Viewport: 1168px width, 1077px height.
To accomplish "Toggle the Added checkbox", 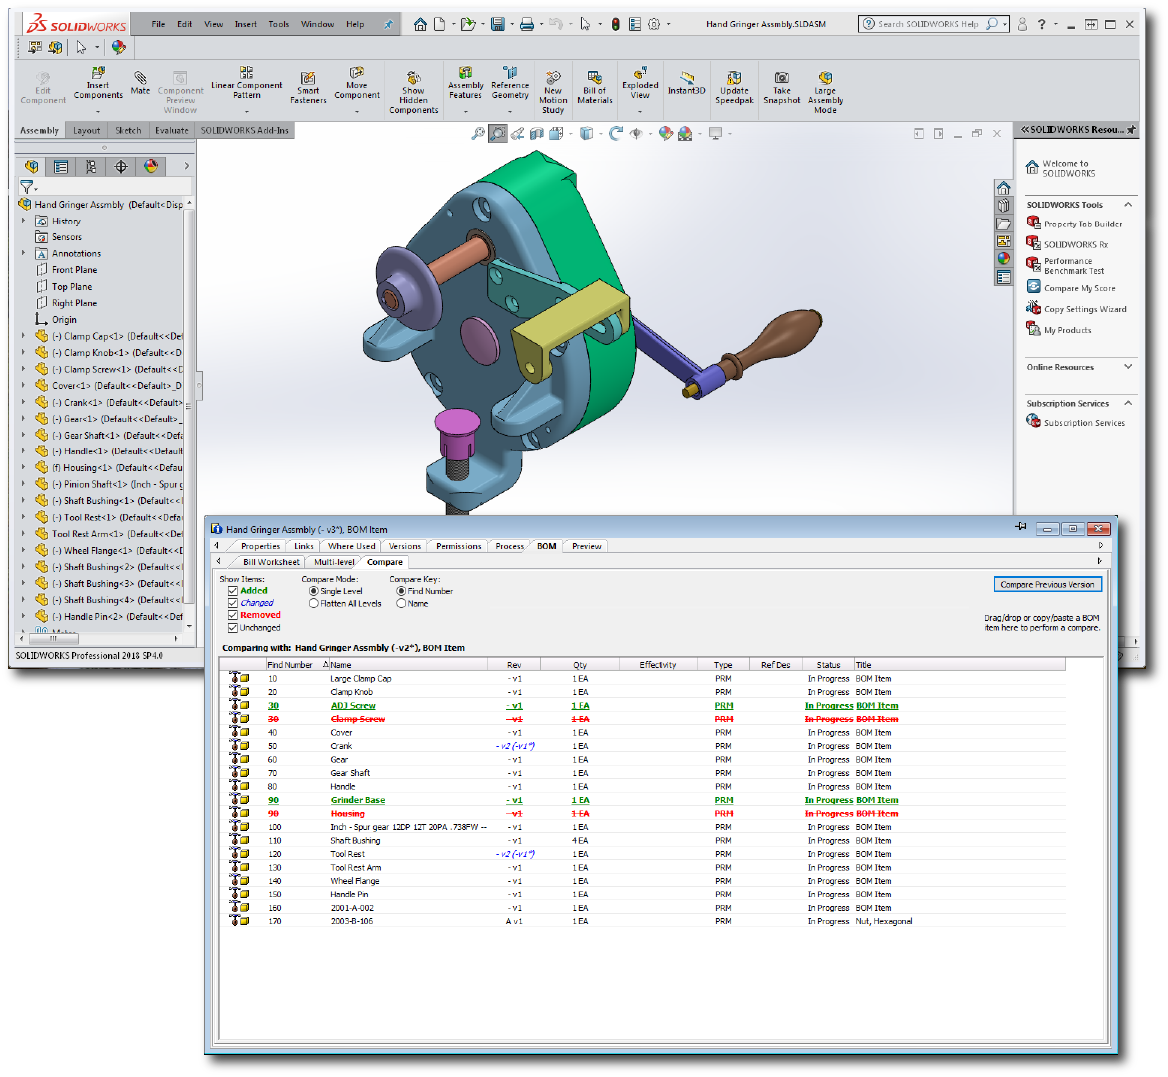I will [x=233, y=591].
